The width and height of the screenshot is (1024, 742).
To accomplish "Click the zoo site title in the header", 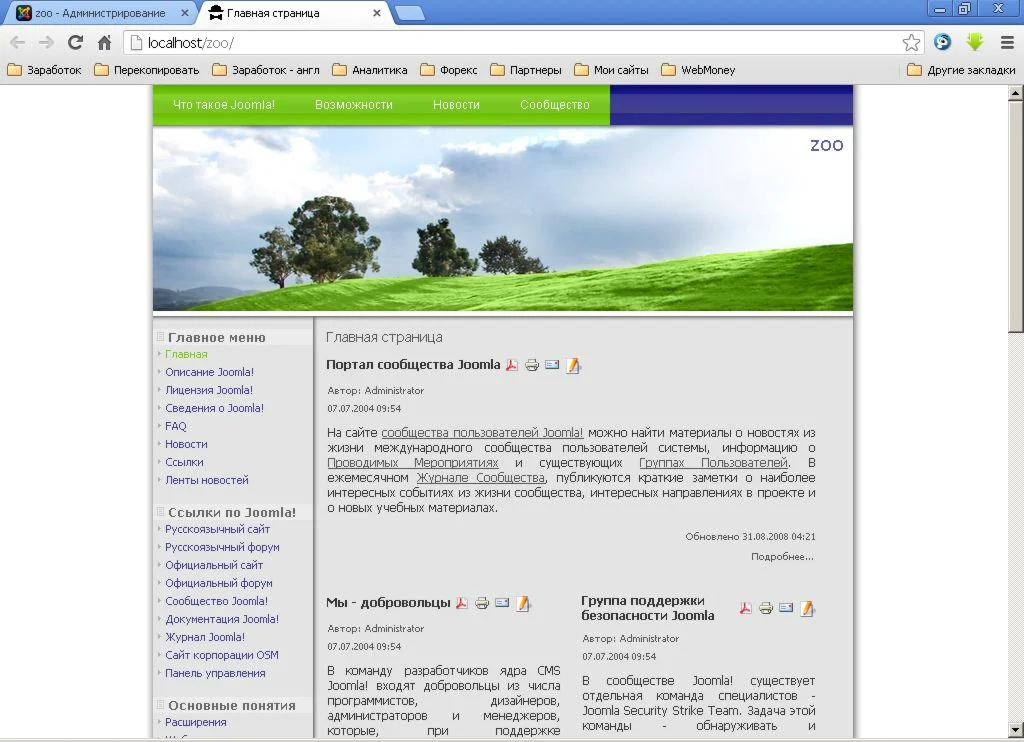I will (827, 146).
